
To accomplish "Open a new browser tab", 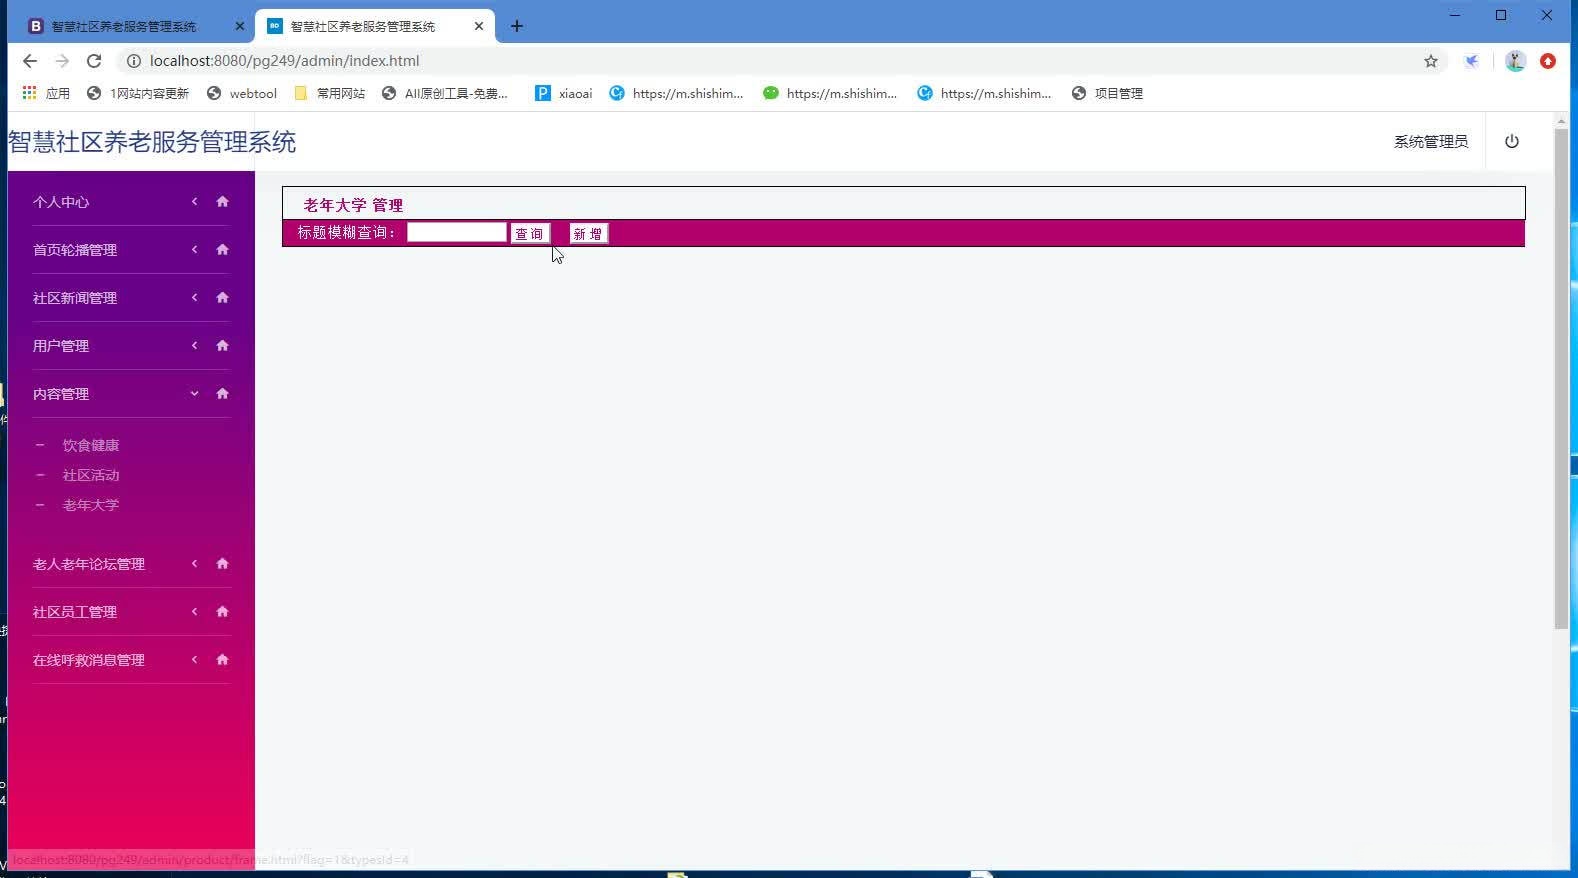I will point(517,26).
